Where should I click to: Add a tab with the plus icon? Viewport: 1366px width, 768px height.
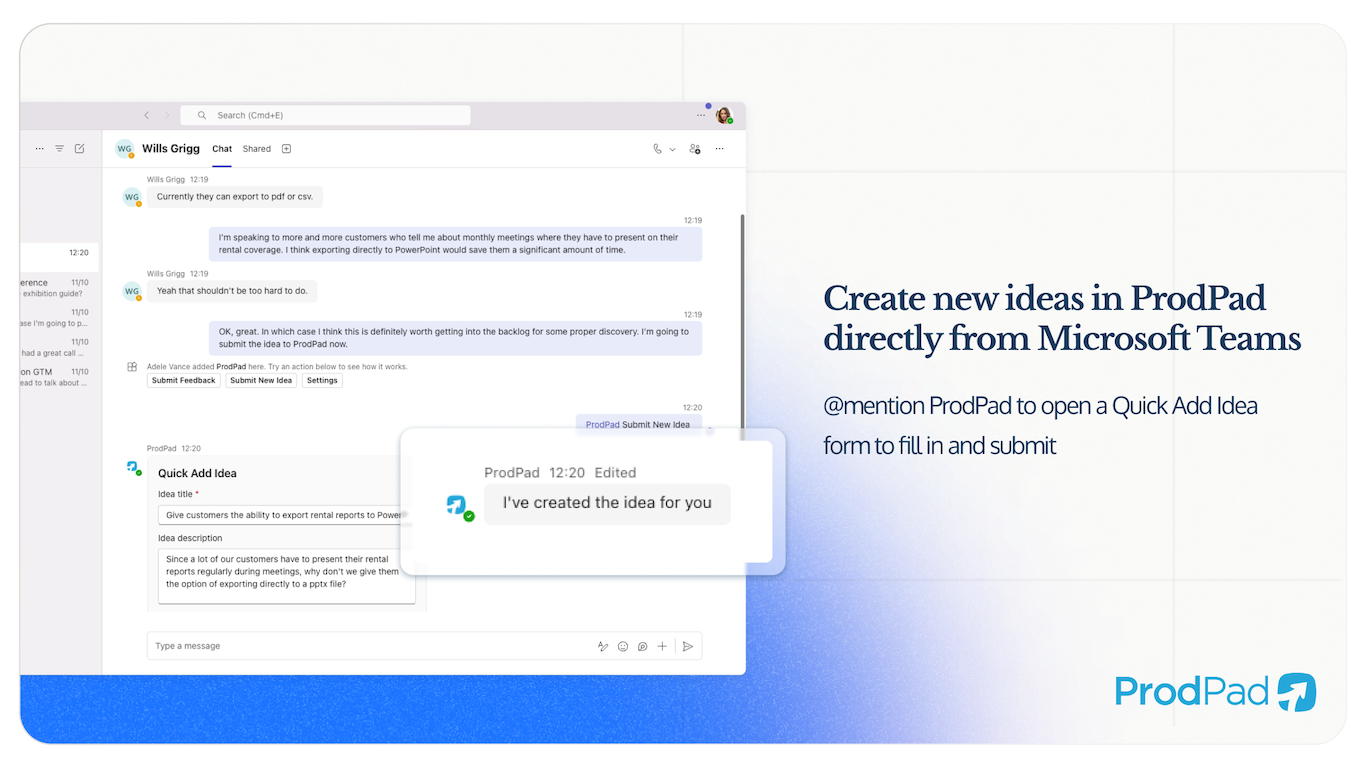(286, 149)
